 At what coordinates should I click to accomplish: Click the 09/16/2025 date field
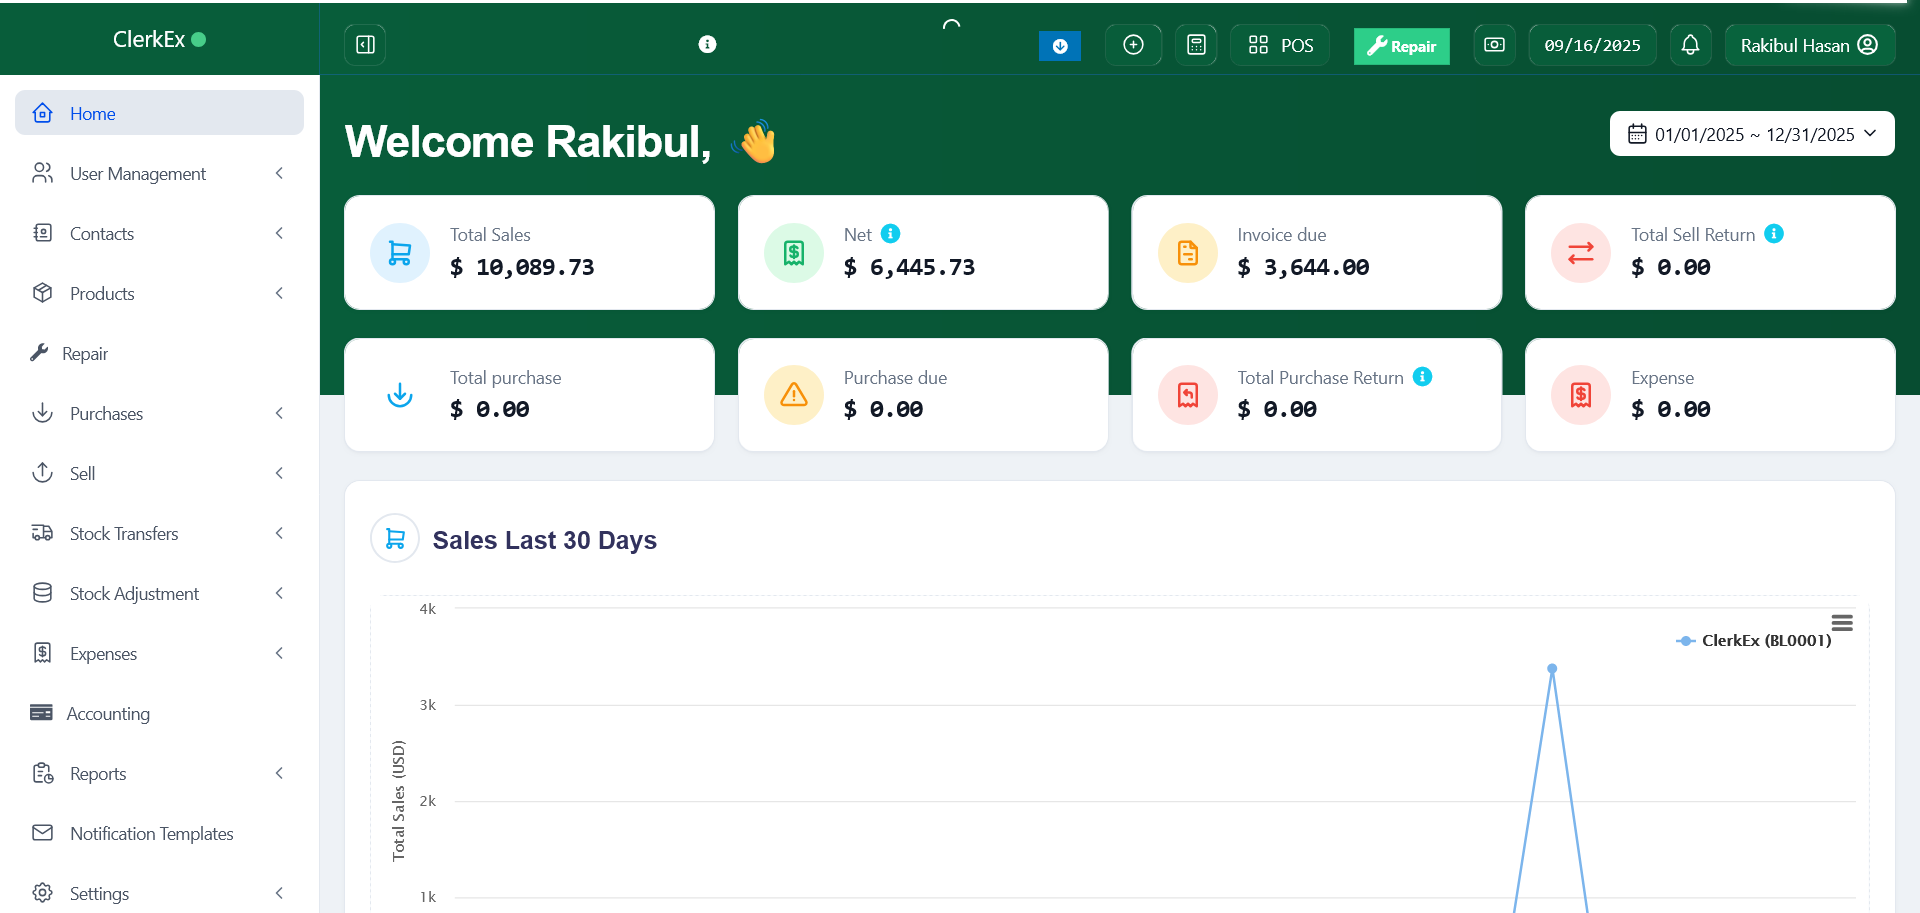coord(1592,44)
